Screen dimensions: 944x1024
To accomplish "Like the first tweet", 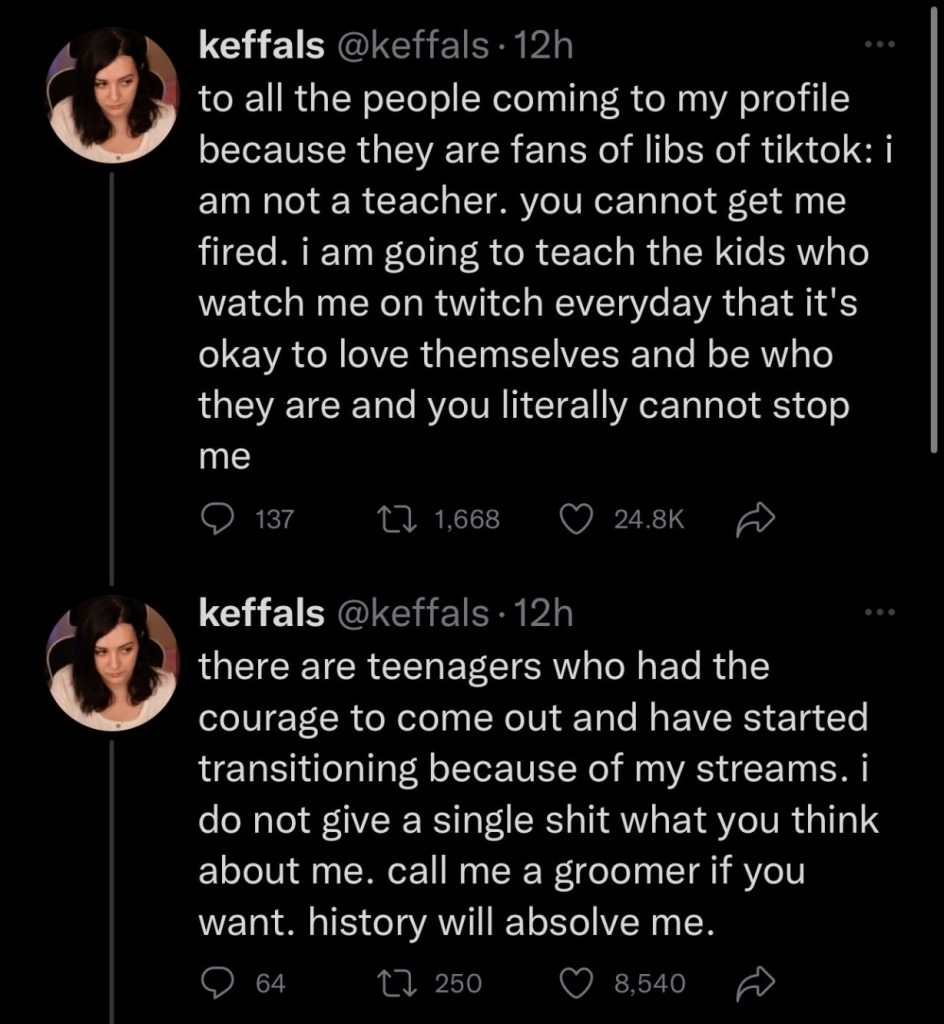I will click(575, 518).
